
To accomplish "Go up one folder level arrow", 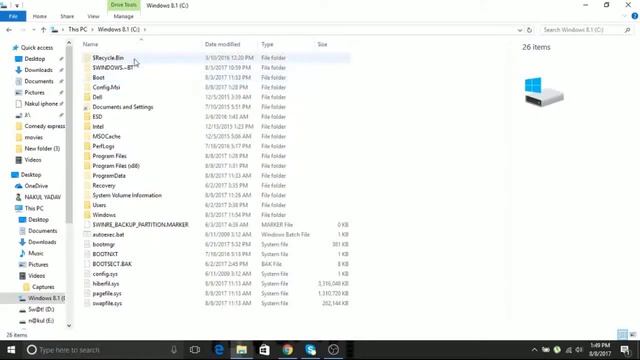I will [43, 30].
